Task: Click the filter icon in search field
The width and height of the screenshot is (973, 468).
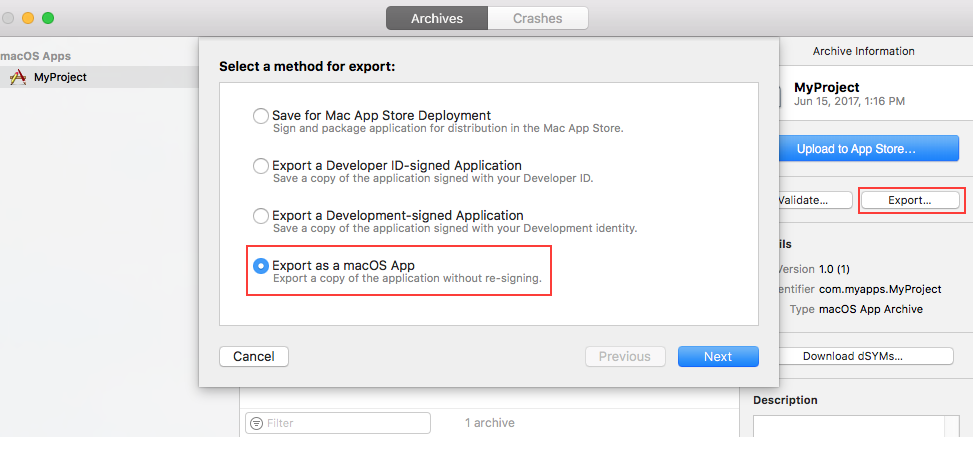Action: pyautogui.click(x=256, y=423)
